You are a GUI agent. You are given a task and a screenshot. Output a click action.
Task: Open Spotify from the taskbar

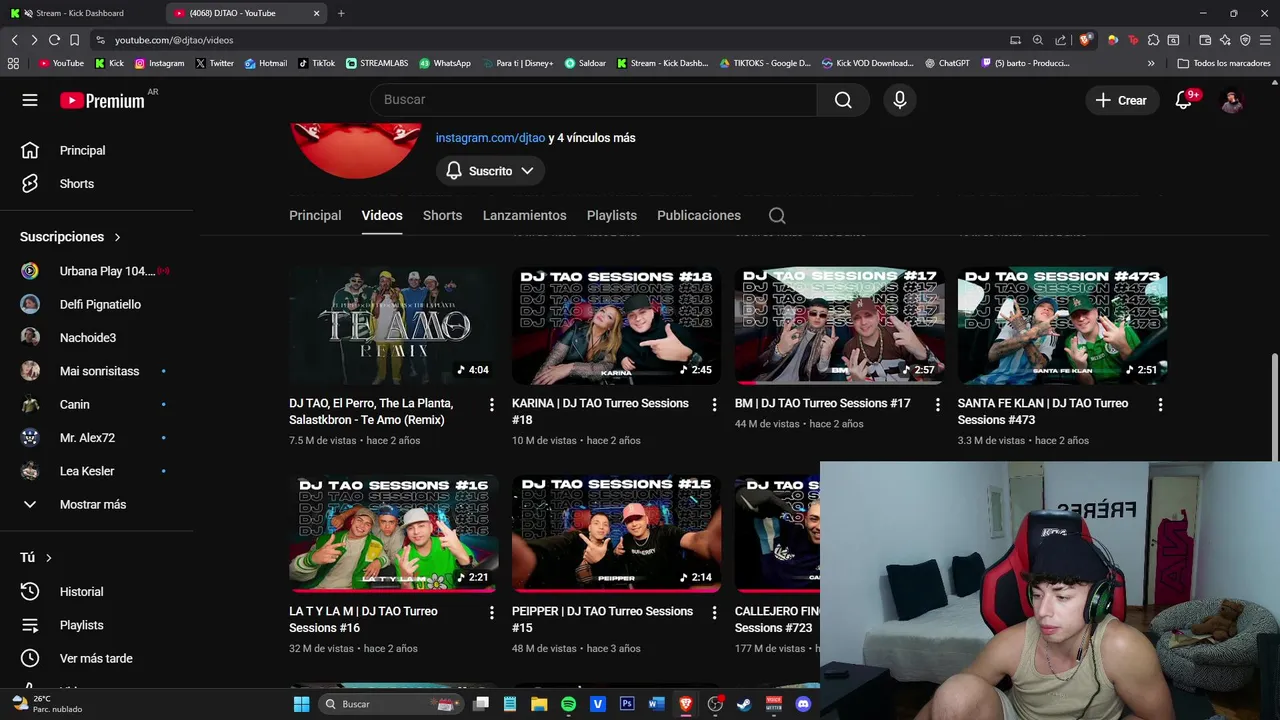click(568, 704)
